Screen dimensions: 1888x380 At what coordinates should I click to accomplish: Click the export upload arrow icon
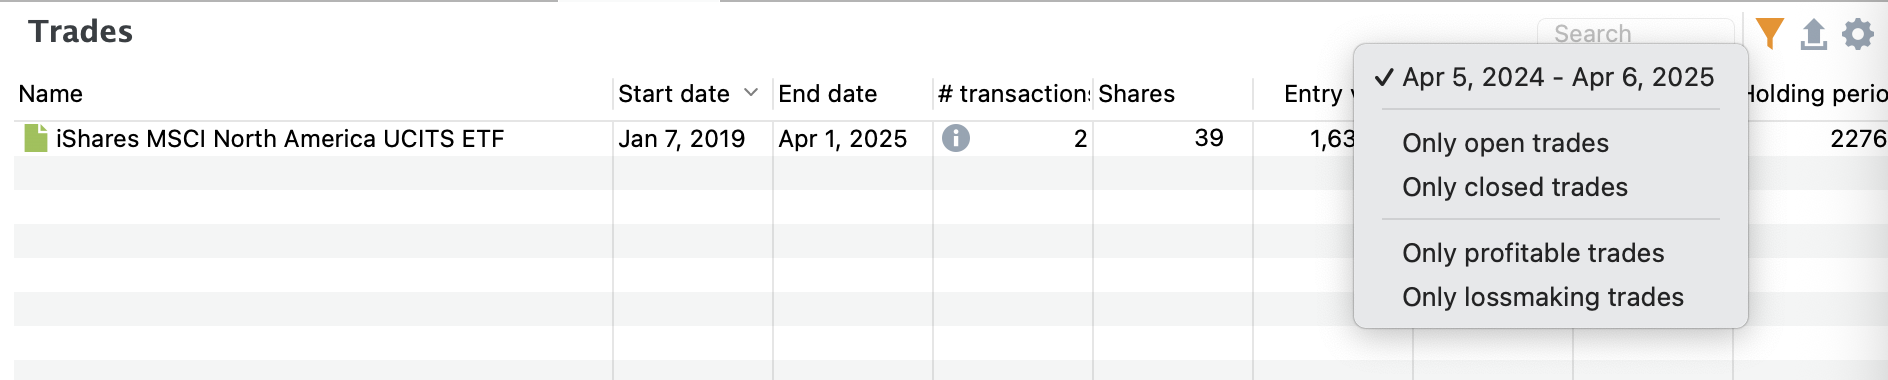point(1813,34)
